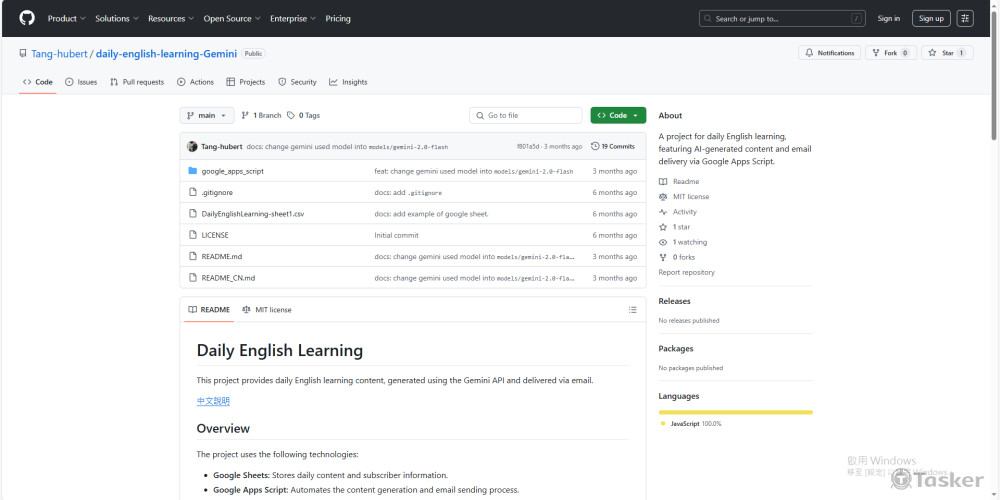1000x500 pixels.
Task: Switch to the Issues tab
Action: pyautogui.click(x=81, y=82)
